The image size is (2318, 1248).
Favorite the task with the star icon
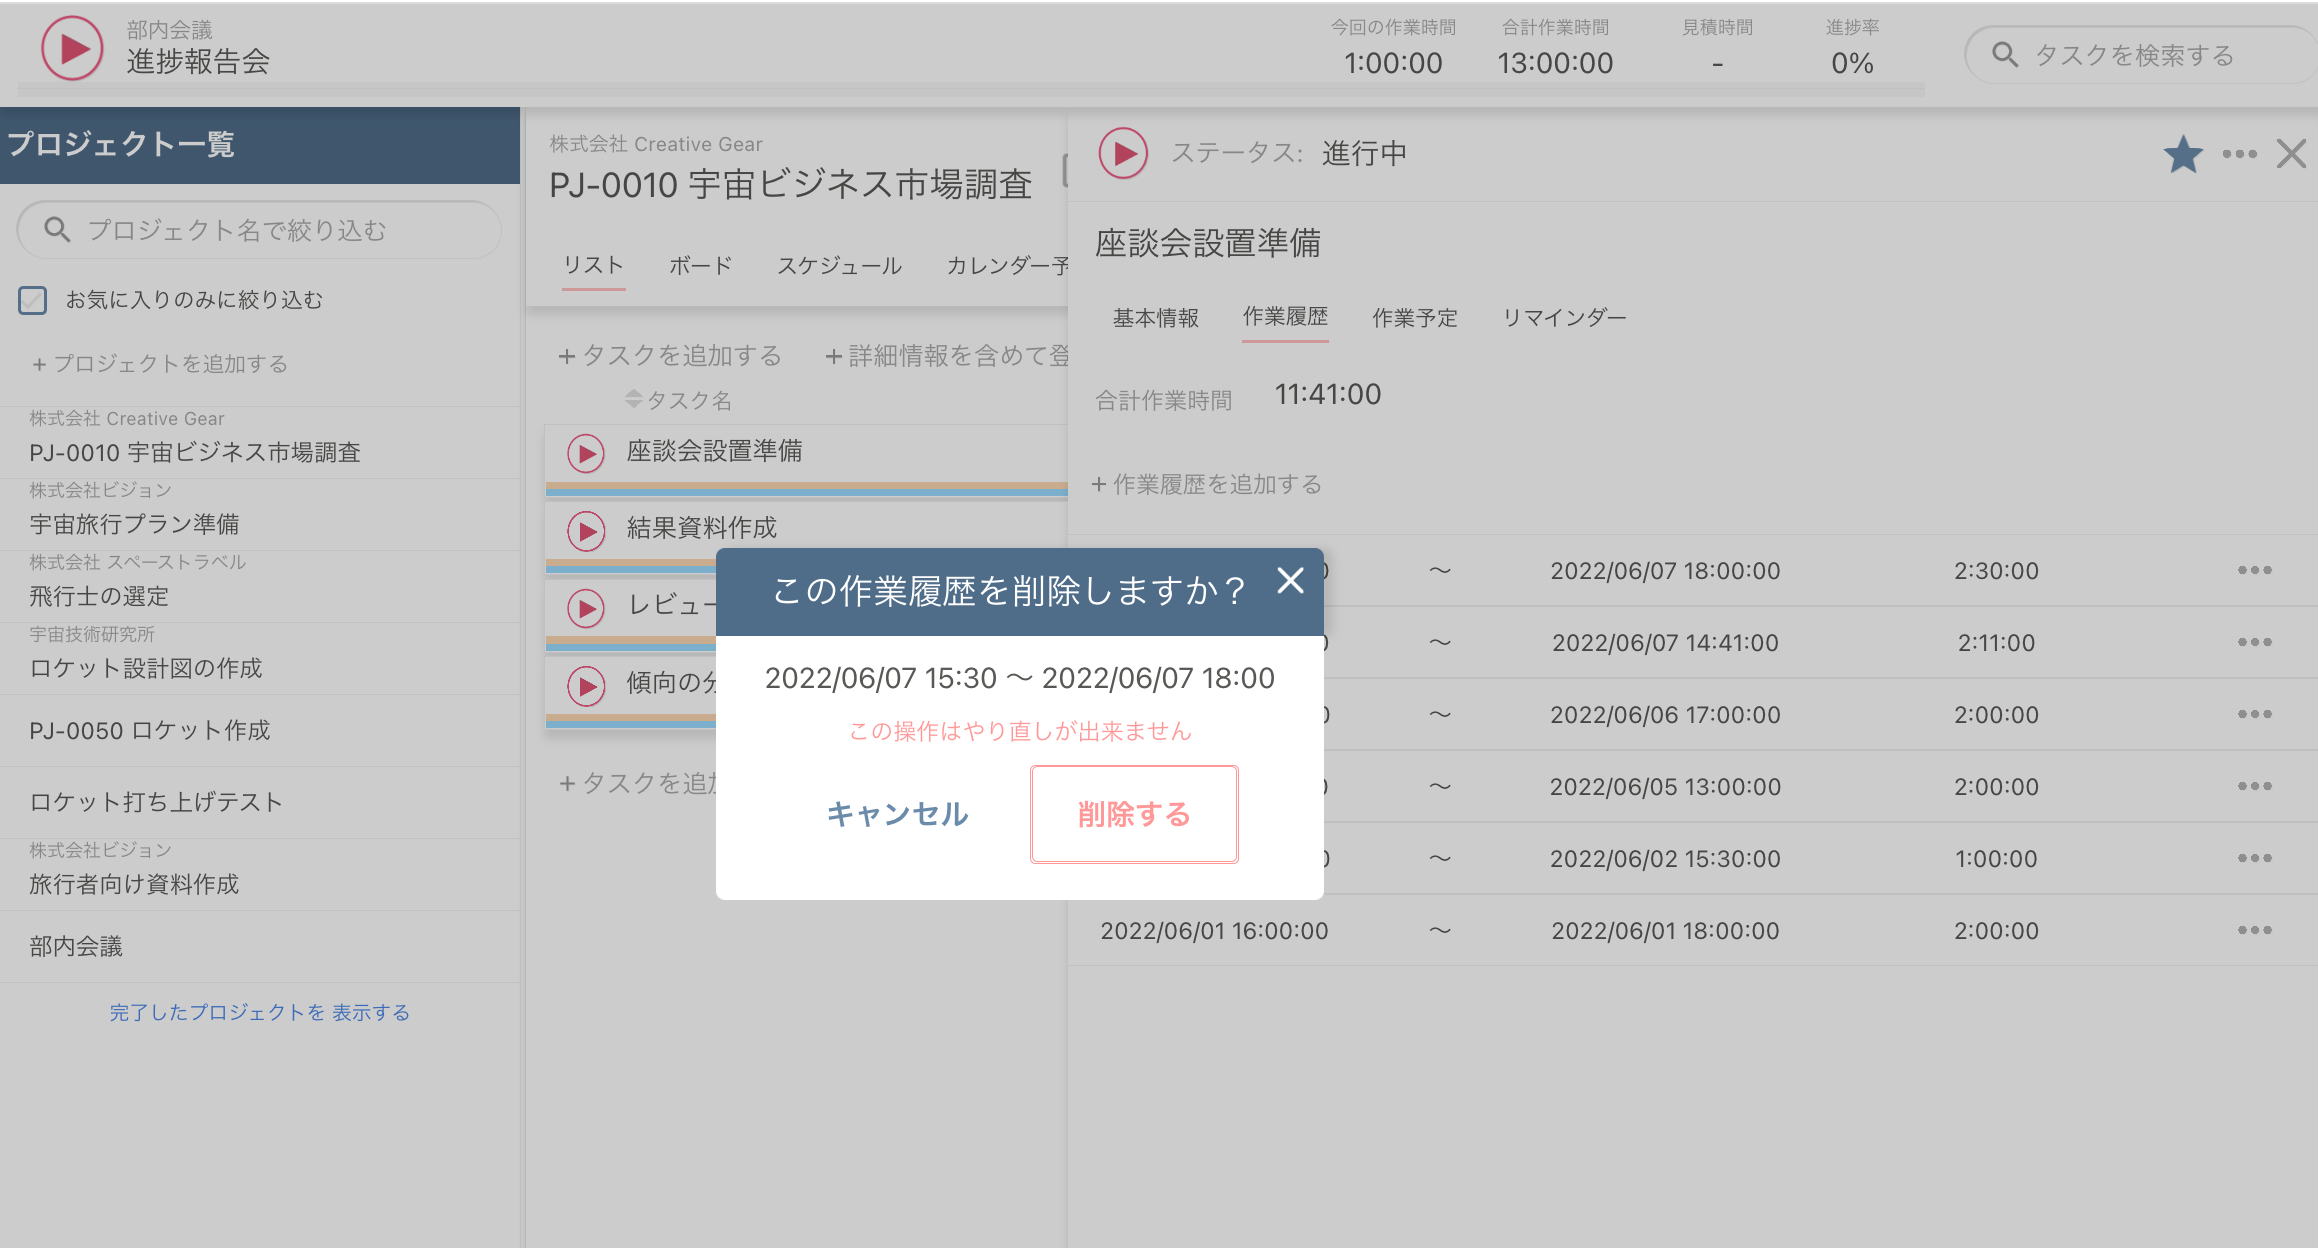tap(2183, 153)
